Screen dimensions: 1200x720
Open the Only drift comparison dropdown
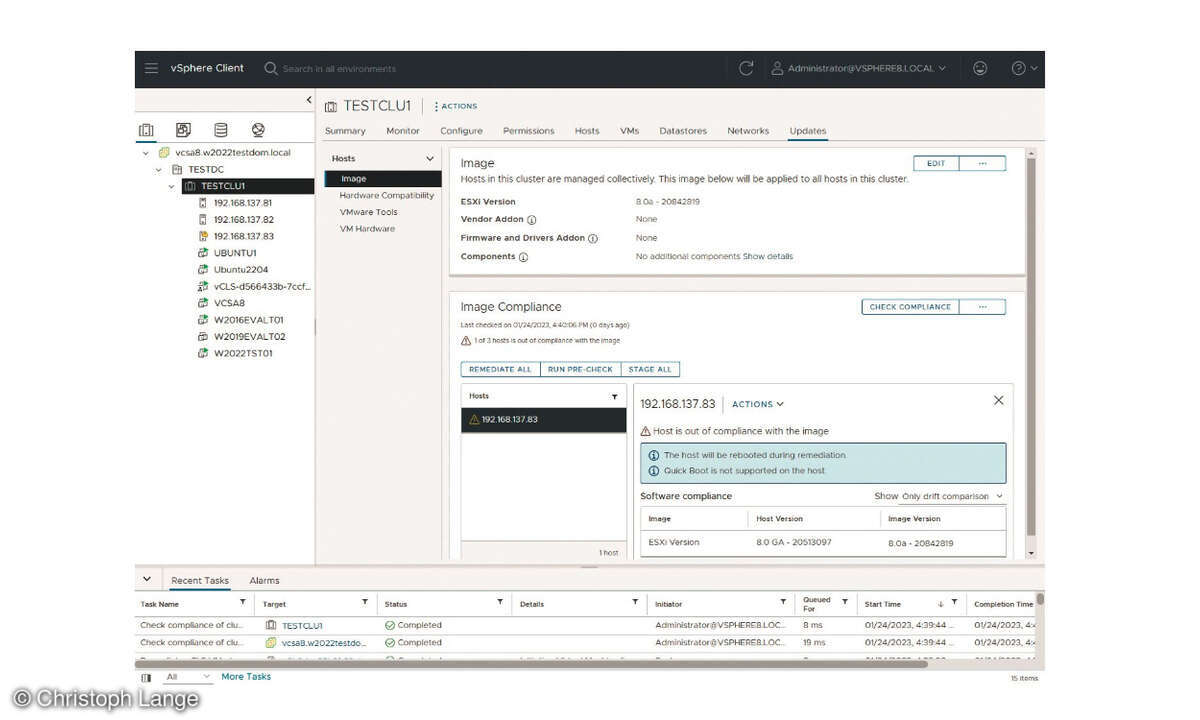(x=952, y=496)
